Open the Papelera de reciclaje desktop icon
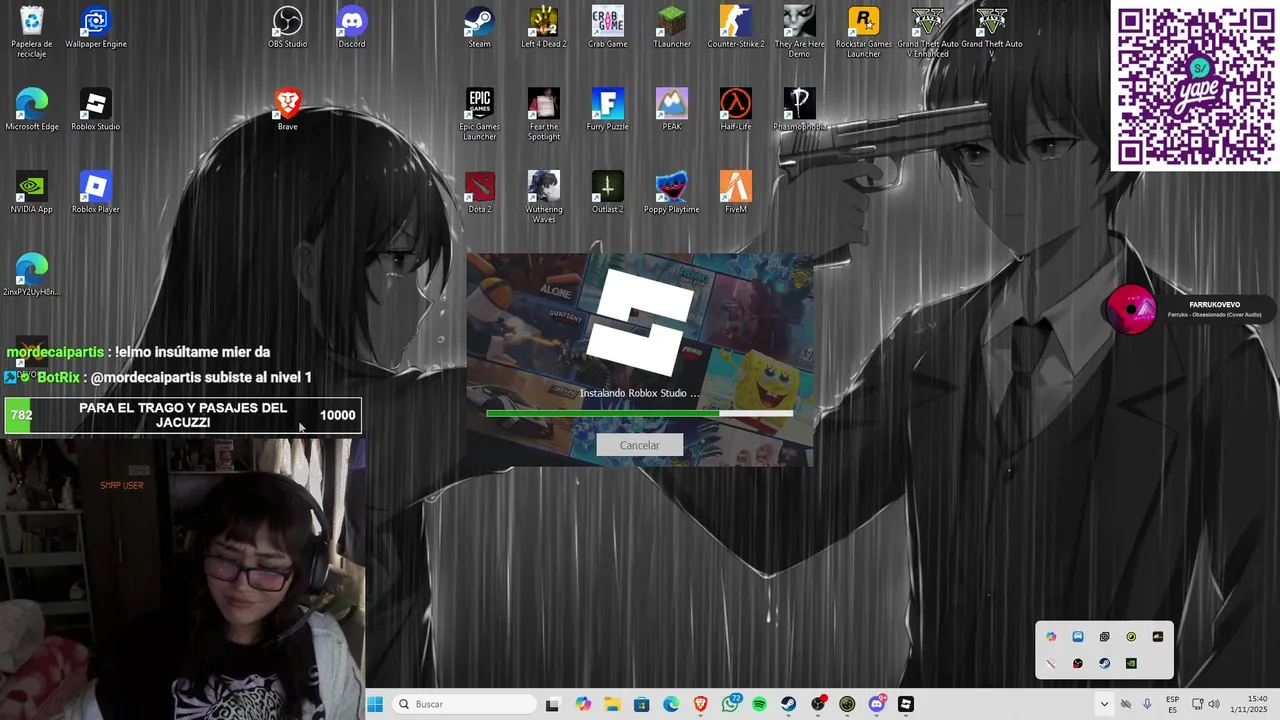Image resolution: width=1280 pixels, height=720 pixels. 32,32
